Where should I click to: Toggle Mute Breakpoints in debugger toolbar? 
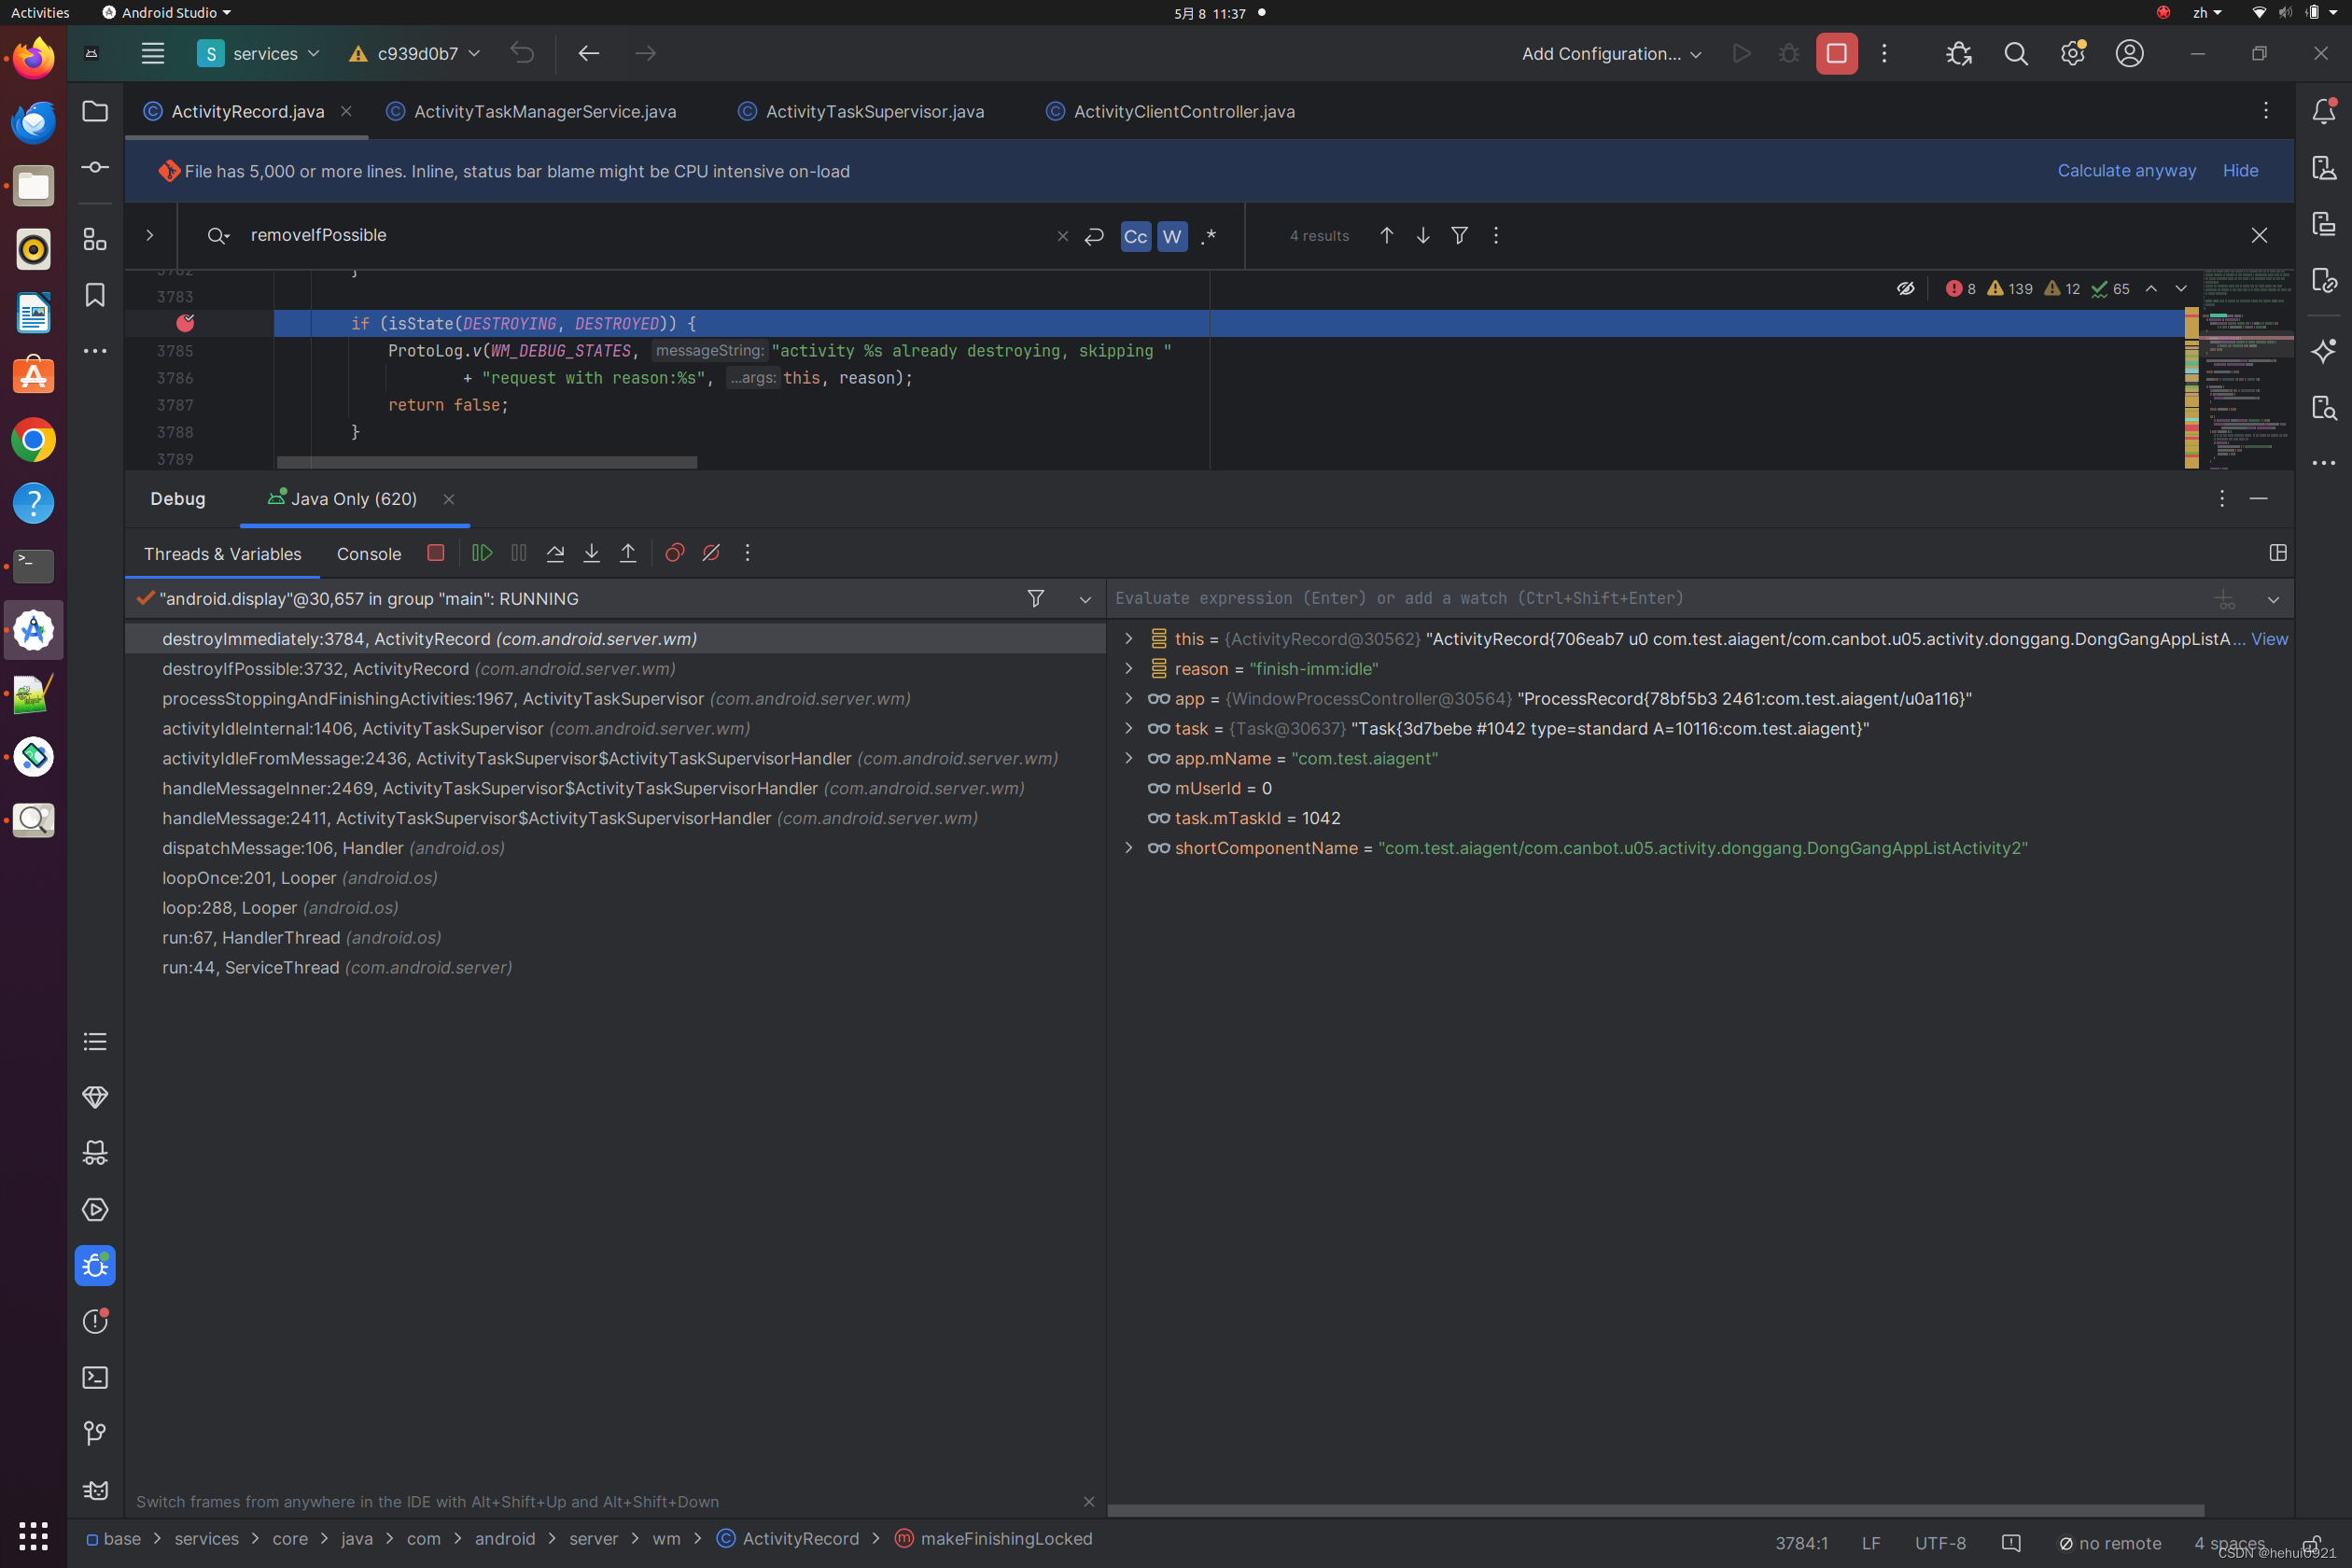point(711,553)
